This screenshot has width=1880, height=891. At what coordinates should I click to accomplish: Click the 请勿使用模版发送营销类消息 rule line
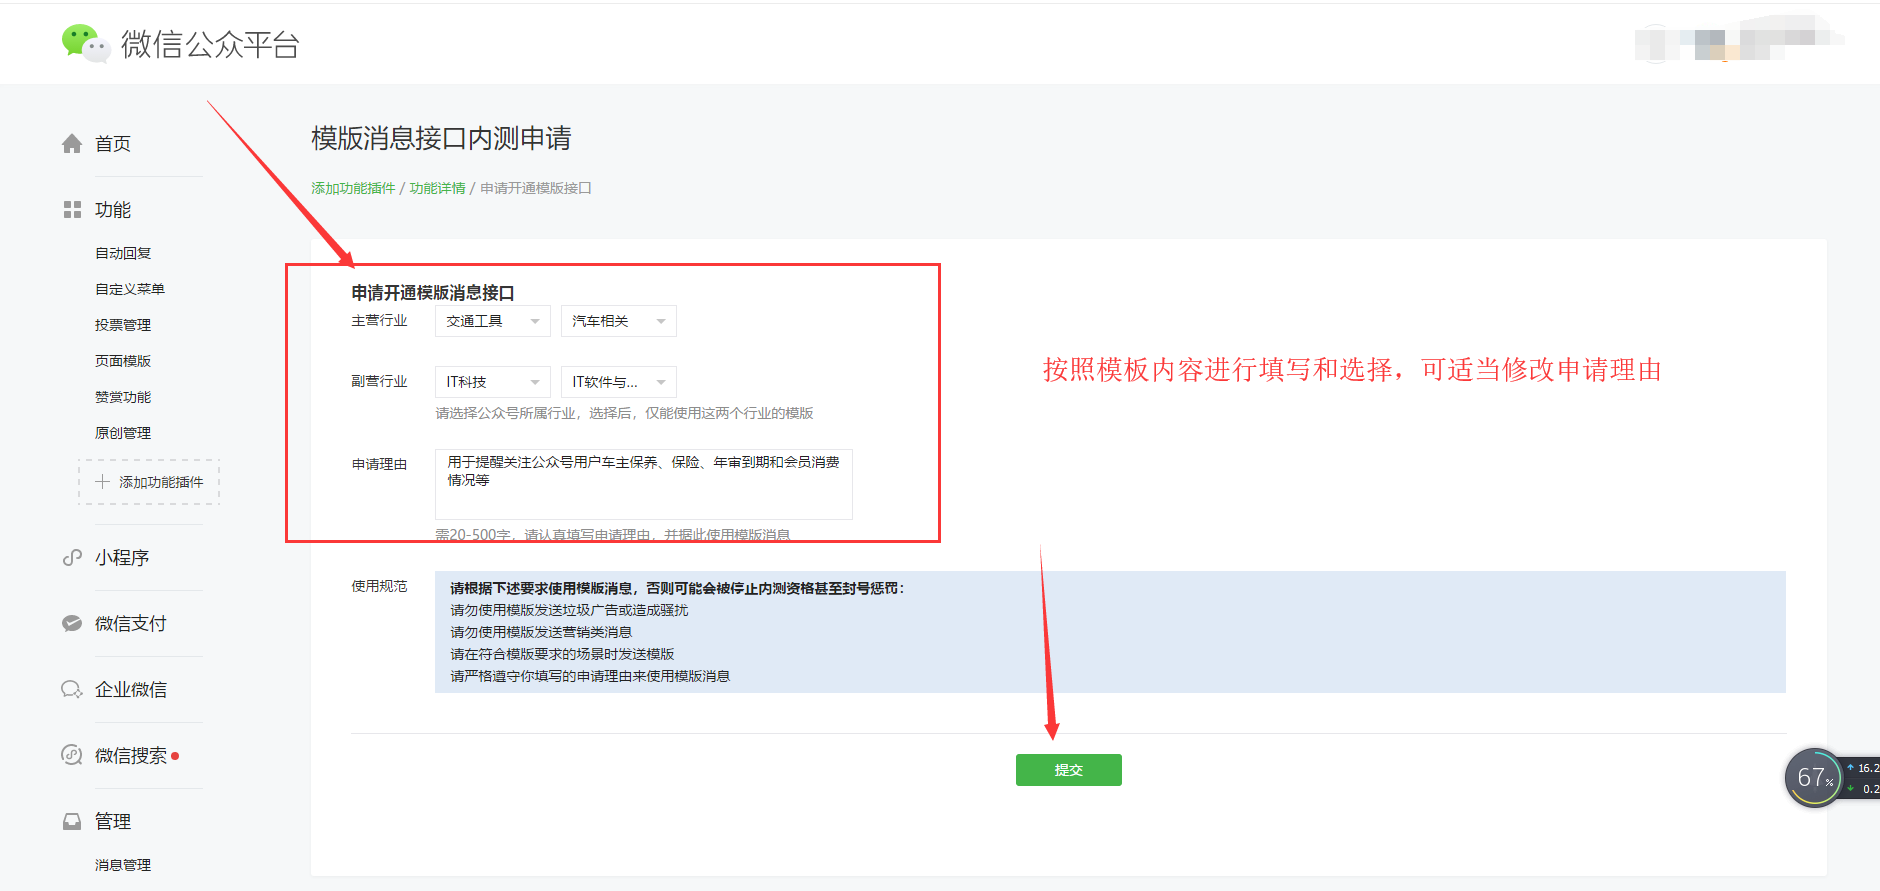click(541, 632)
